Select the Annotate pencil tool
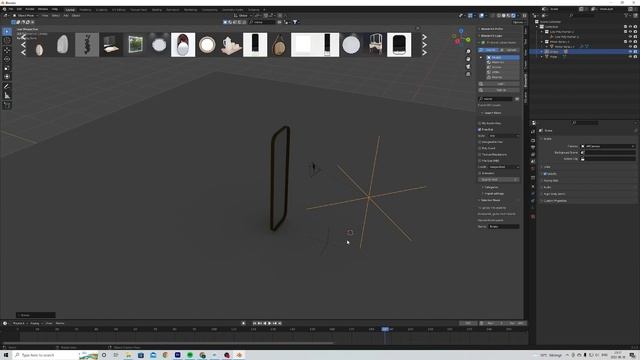 [x=7, y=86]
